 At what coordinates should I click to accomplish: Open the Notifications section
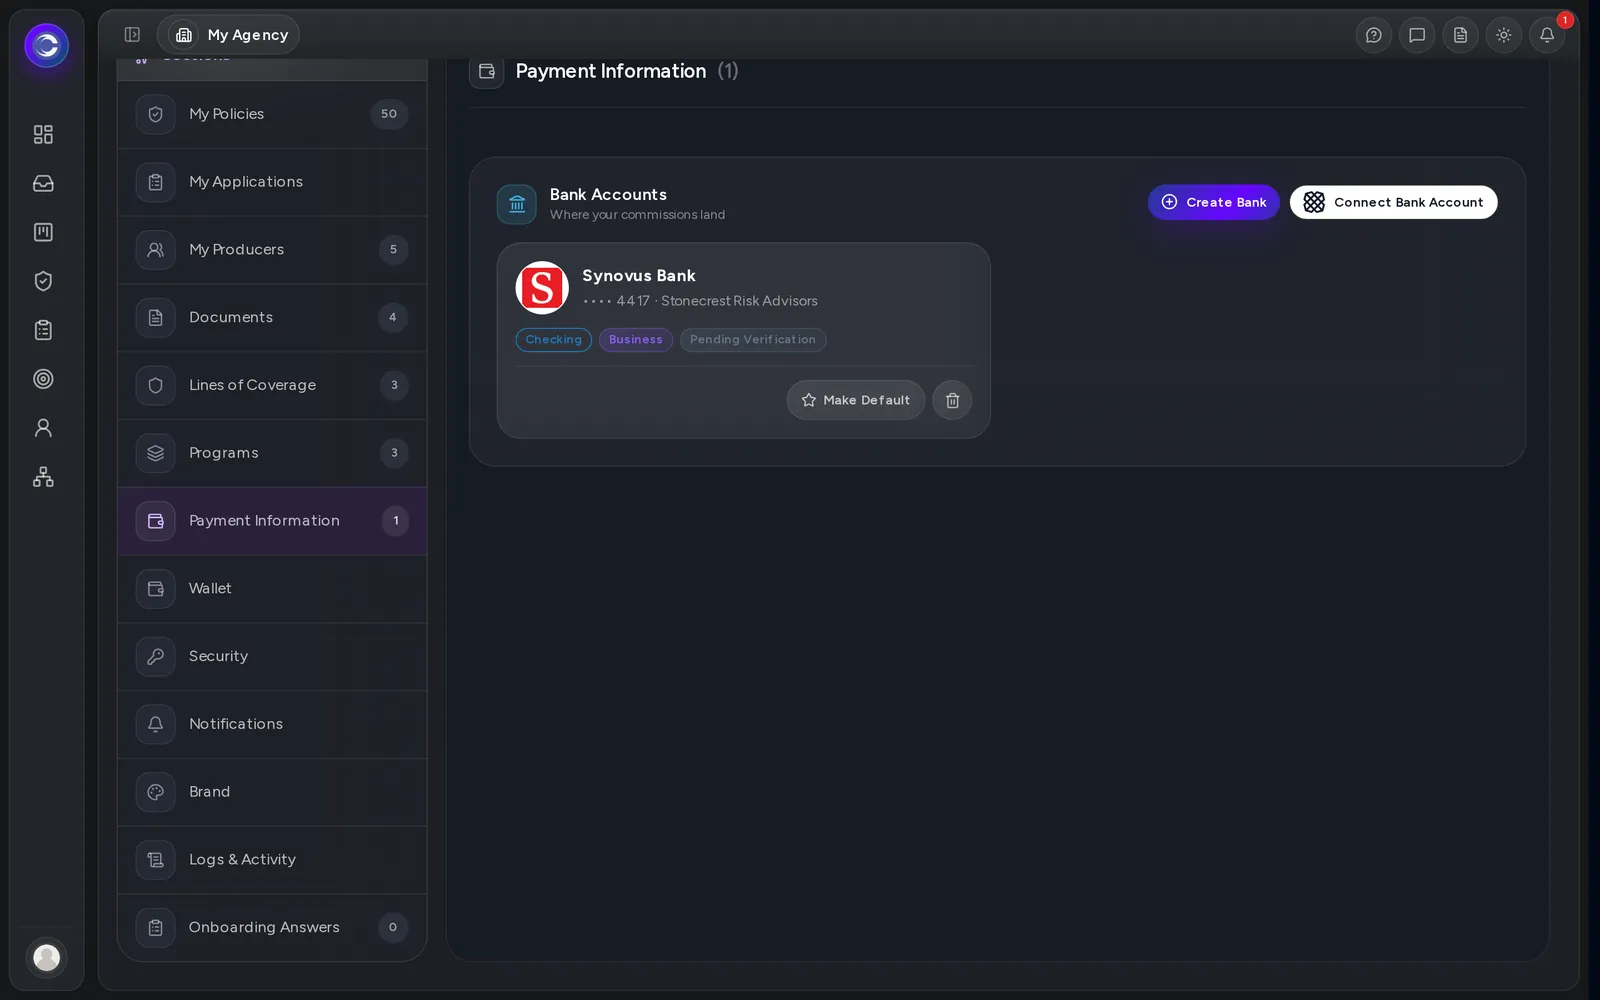click(x=272, y=724)
